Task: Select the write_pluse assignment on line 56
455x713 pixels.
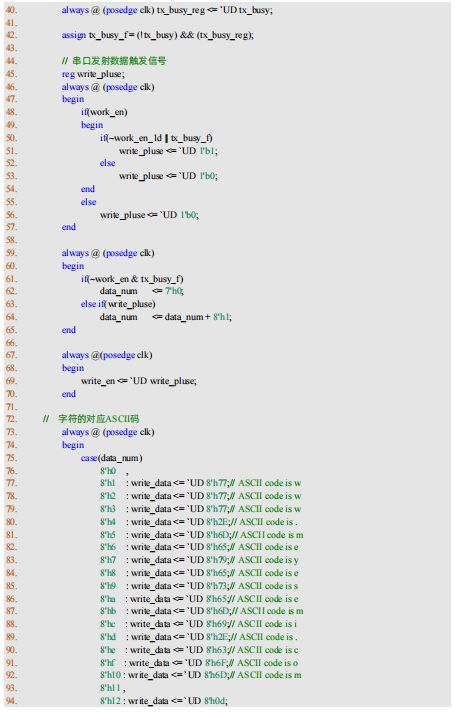Action: coord(149,215)
